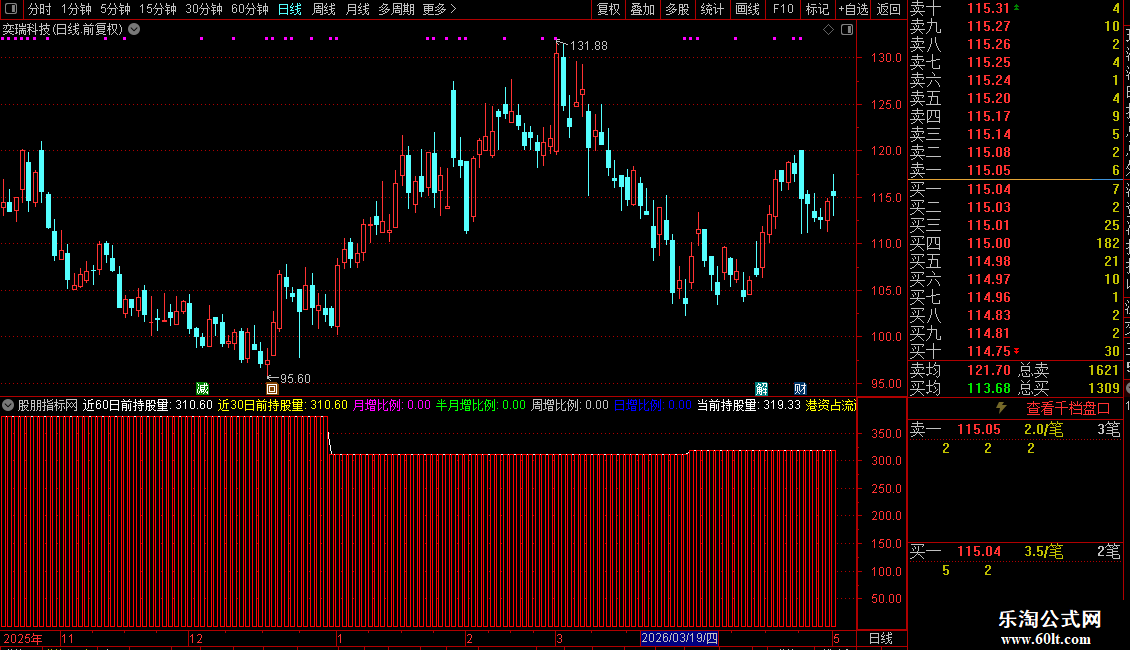Click 总卖 volume 1621
The image size is (1130, 650).
(1103, 370)
